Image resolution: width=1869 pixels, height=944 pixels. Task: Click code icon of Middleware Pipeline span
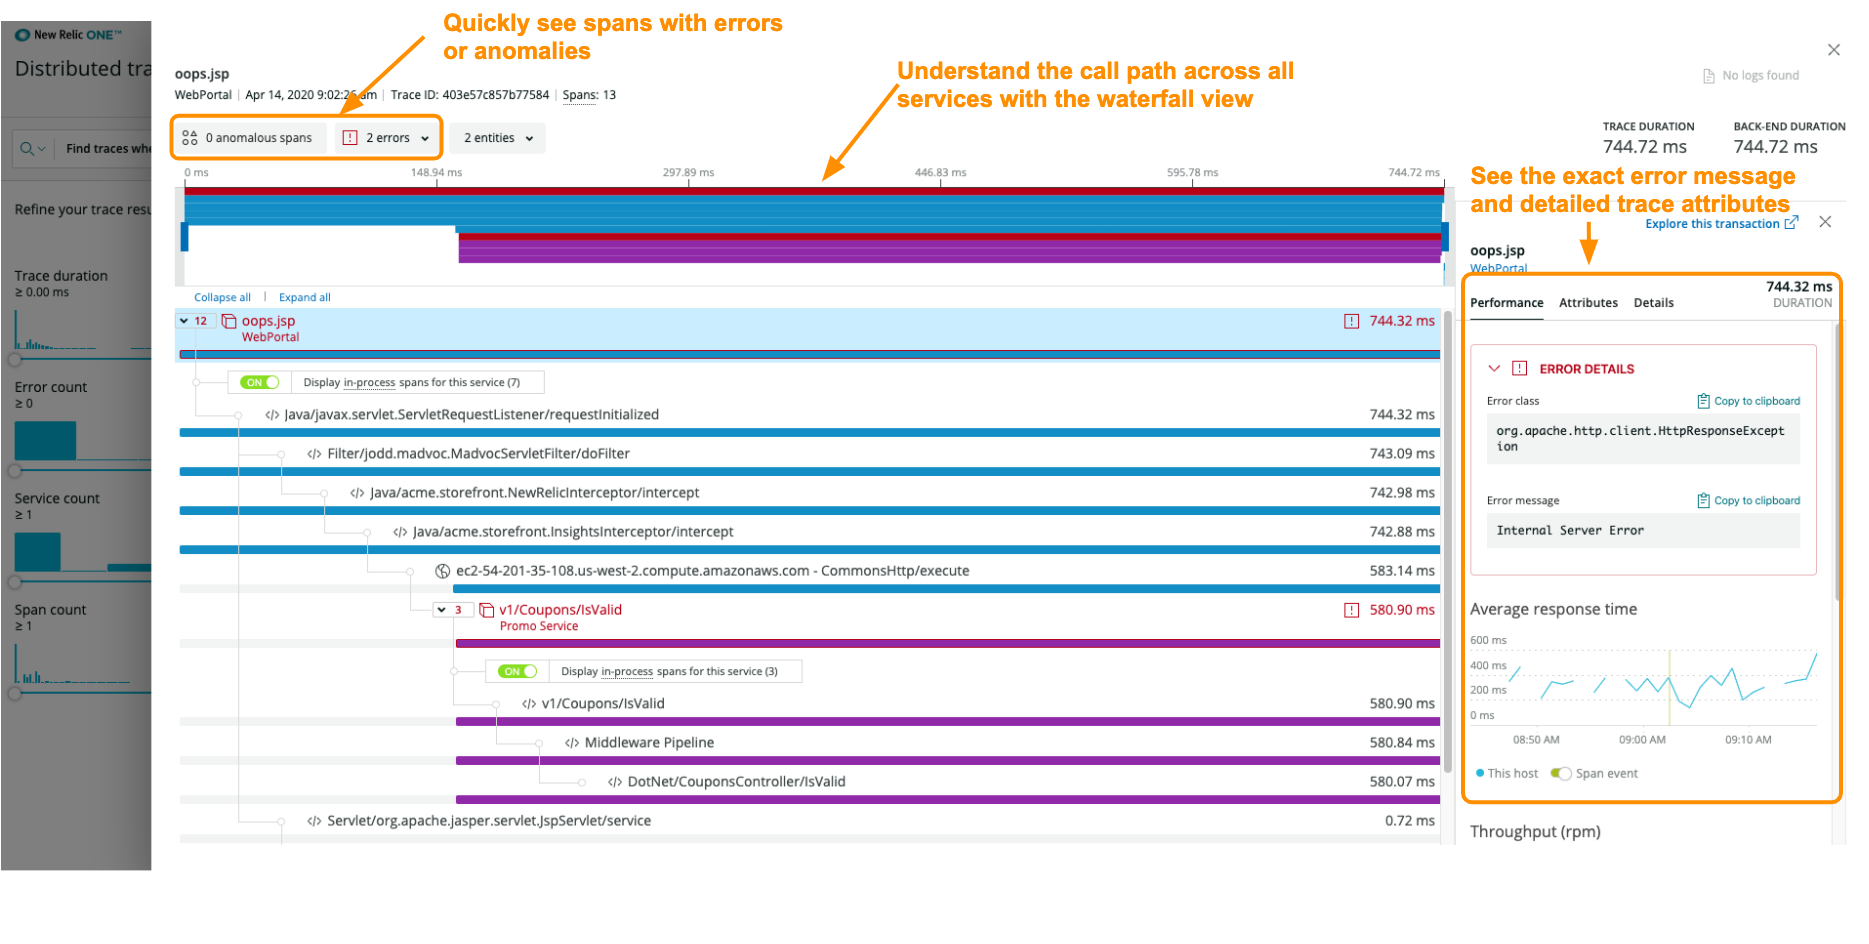pos(572,743)
